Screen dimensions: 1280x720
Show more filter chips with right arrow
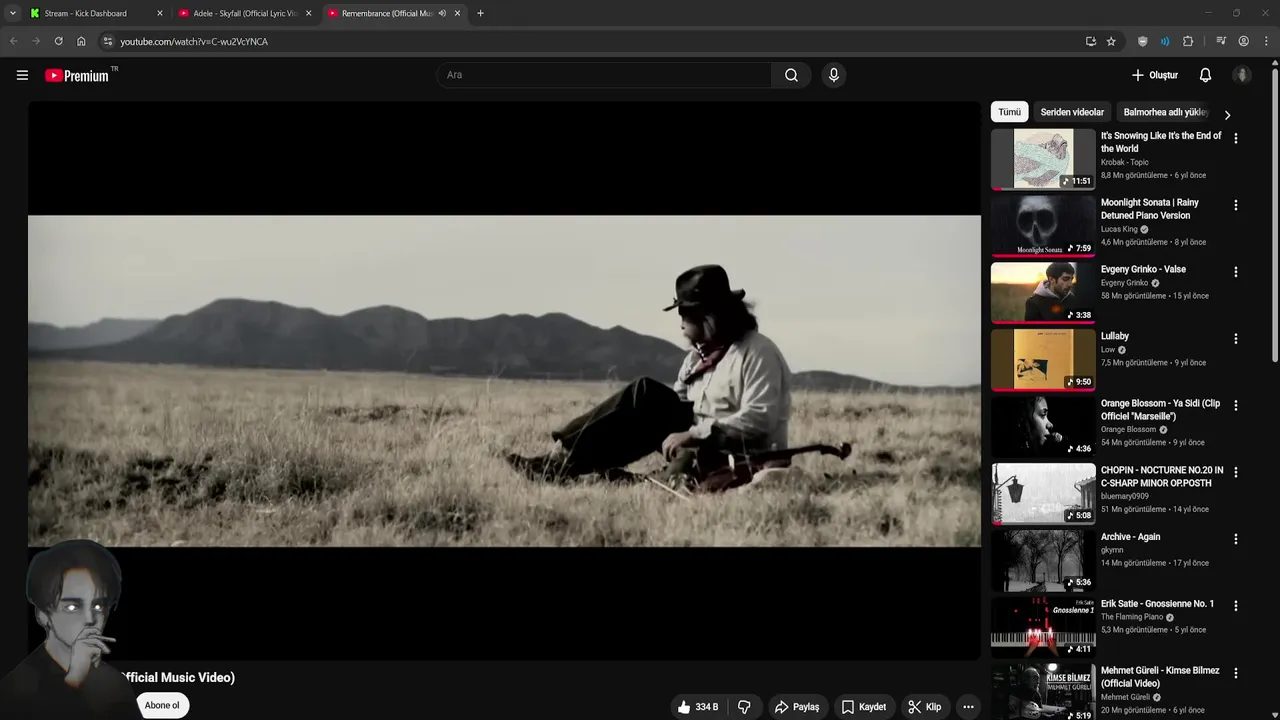[1227, 114]
